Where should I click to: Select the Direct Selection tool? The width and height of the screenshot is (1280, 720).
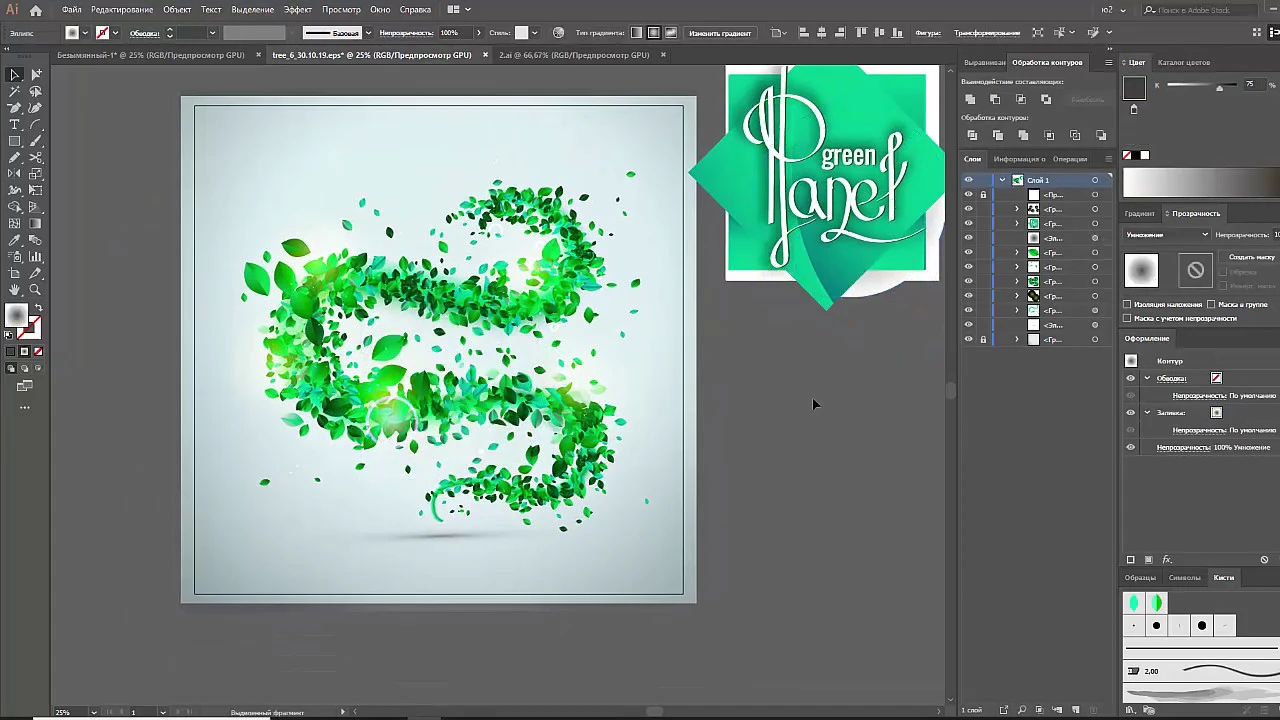point(36,75)
